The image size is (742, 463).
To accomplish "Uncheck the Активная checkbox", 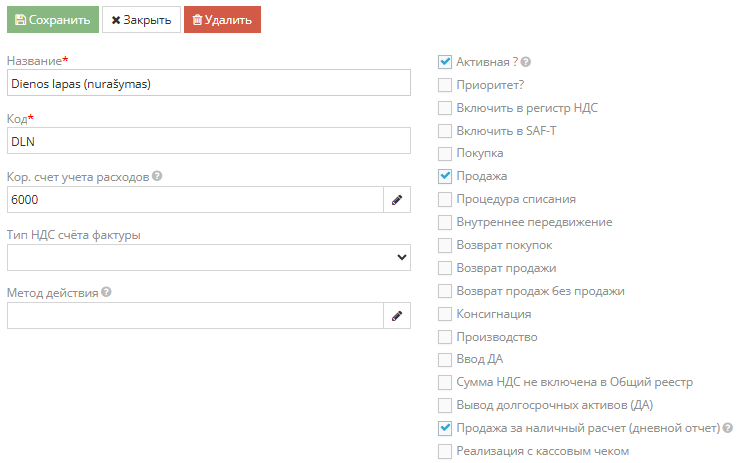I will click(x=445, y=62).
